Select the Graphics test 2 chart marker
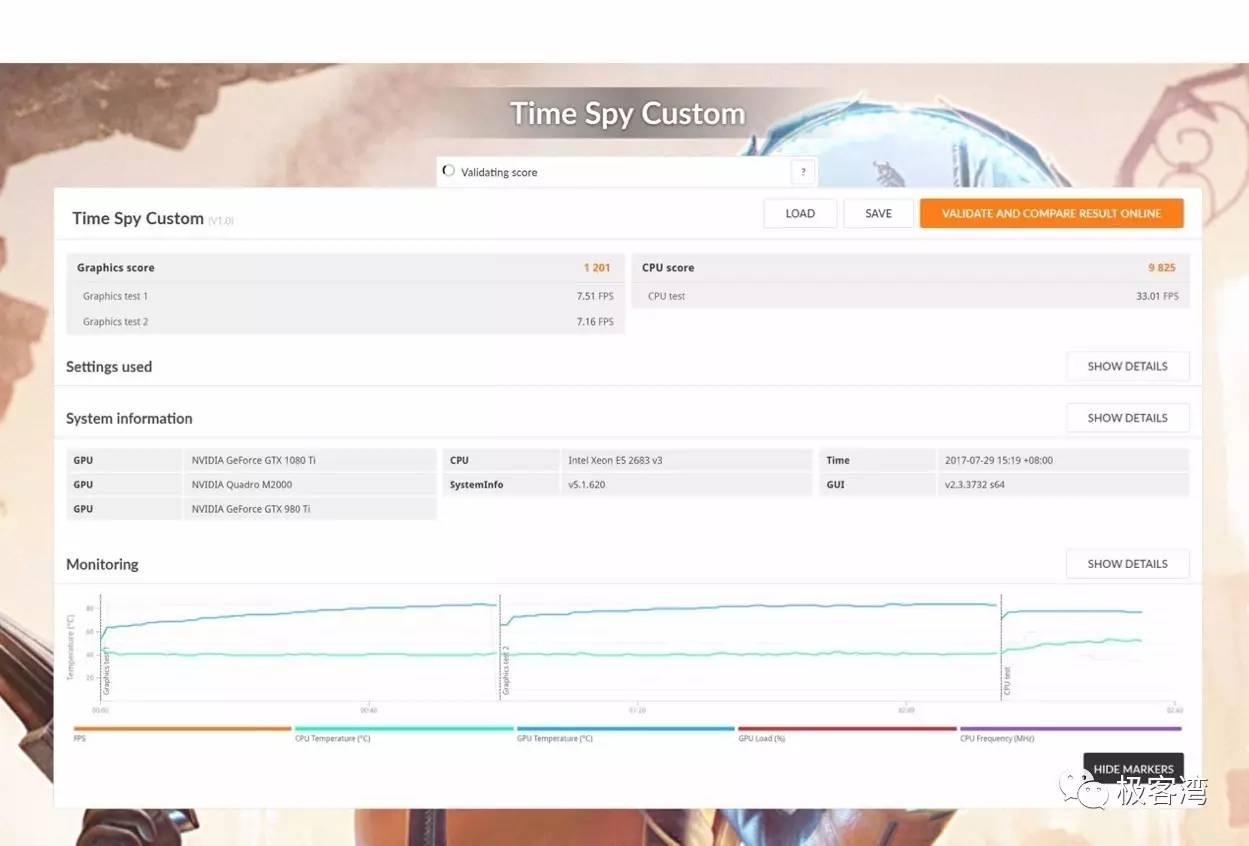 (x=506, y=671)
